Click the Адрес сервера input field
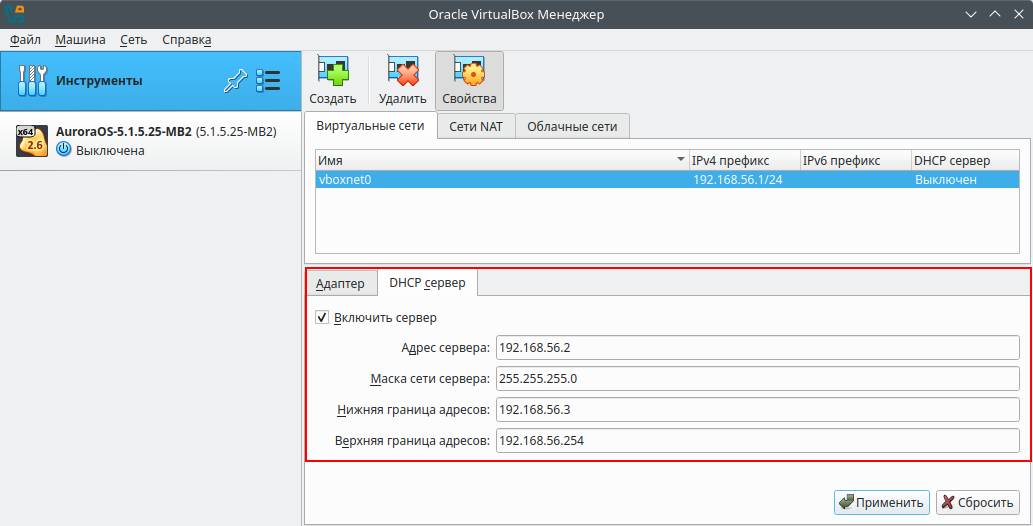The height and width of the screenshot is (526, 1033). (x=756, y=348)
